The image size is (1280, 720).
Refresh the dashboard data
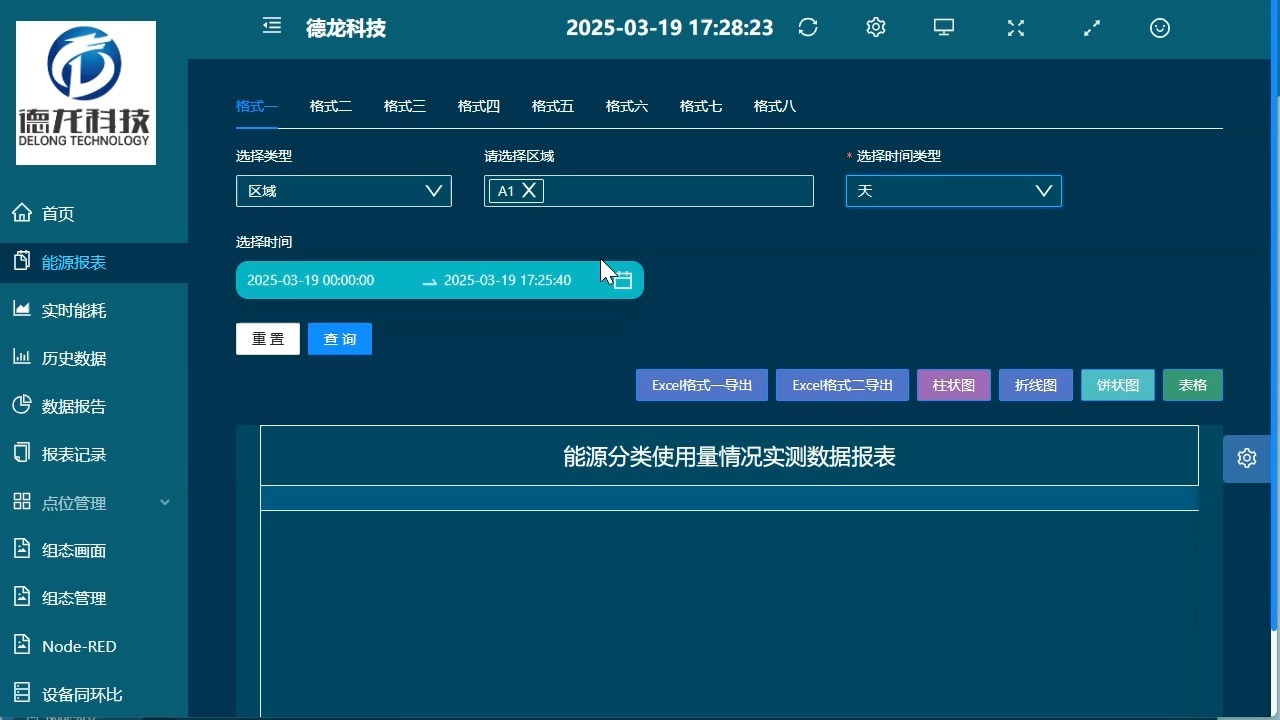click(807, 27)
